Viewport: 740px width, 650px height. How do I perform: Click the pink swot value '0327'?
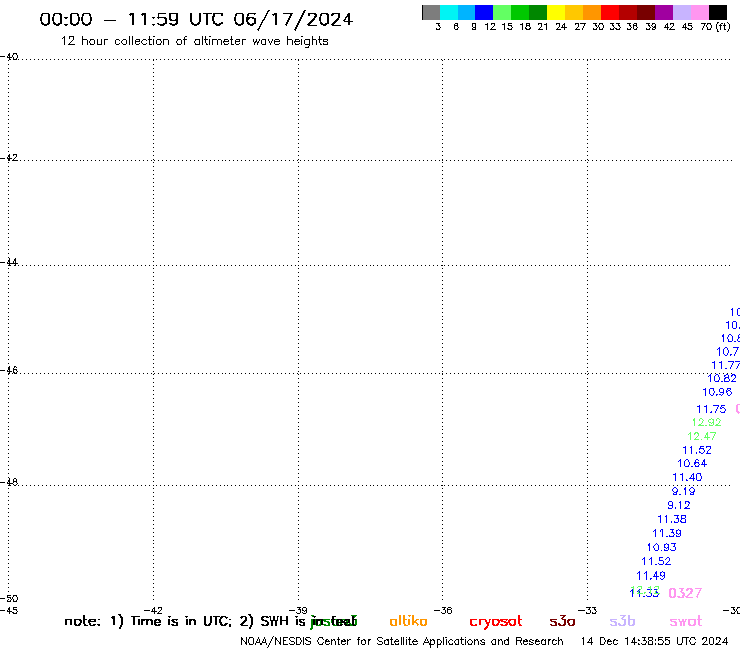685,593
